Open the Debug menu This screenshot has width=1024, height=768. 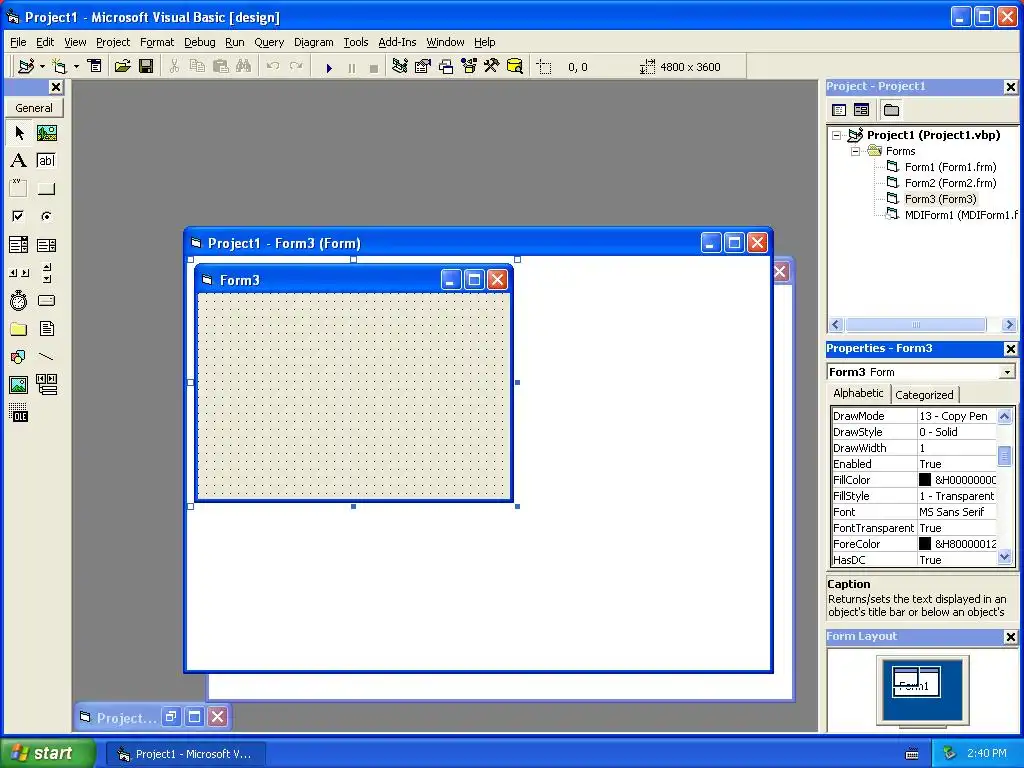(199, 42)
